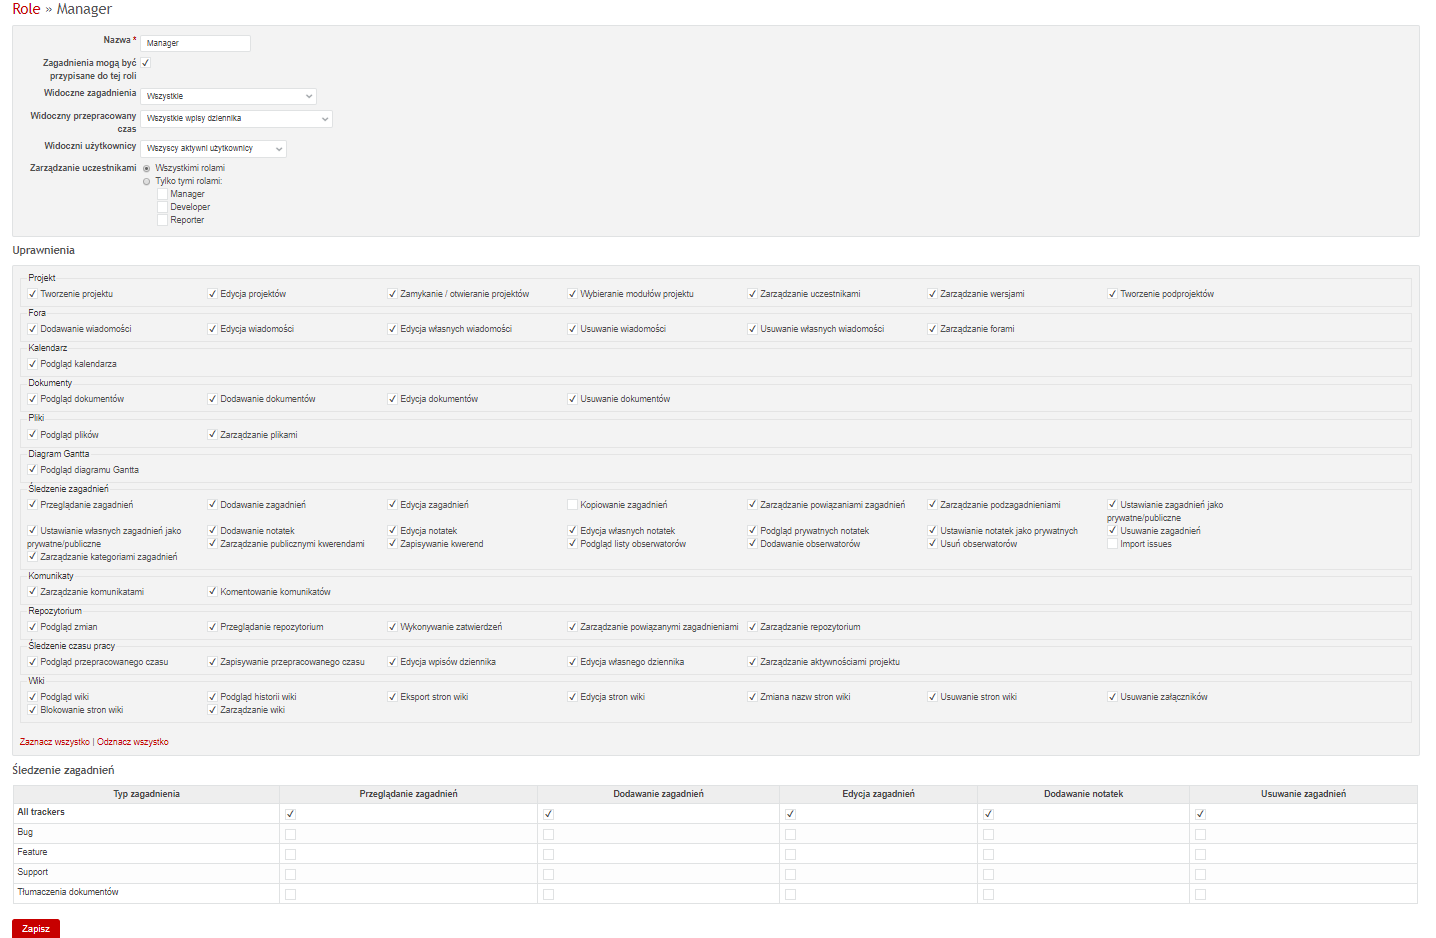Toggle Usuwanie załączników checkbox
The image size is (1436, 938).
(x=1112, y=697)
